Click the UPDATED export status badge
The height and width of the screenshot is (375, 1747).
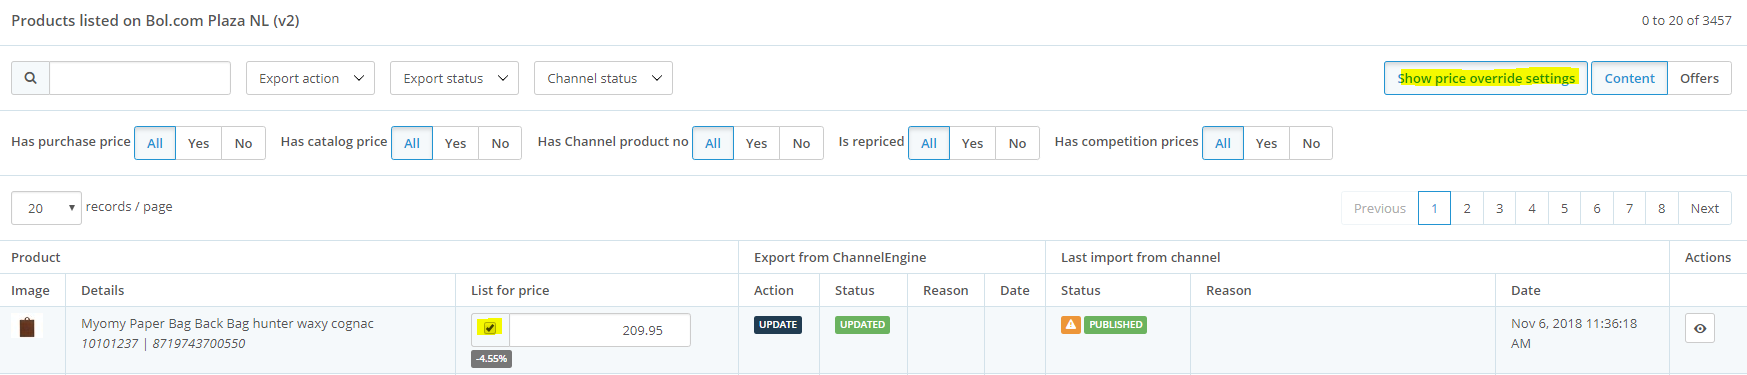pos(862,325)
